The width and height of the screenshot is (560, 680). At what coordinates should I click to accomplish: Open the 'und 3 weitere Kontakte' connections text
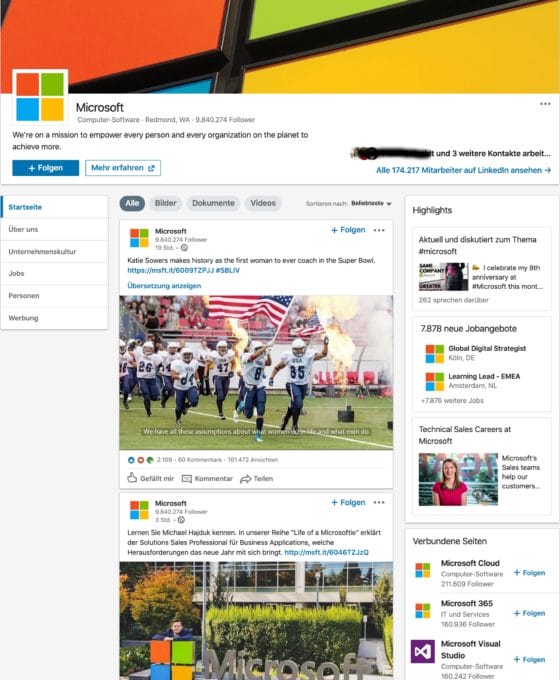(493, 153)
